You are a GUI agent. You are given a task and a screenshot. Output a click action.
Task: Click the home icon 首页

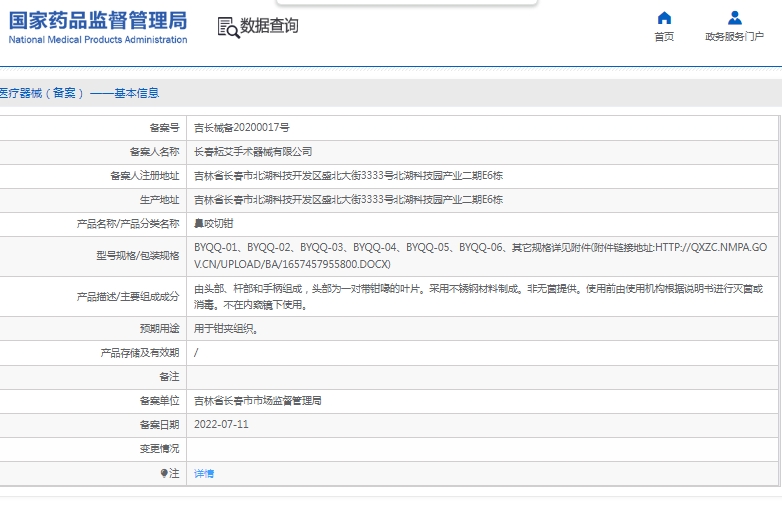pos(664,18)
